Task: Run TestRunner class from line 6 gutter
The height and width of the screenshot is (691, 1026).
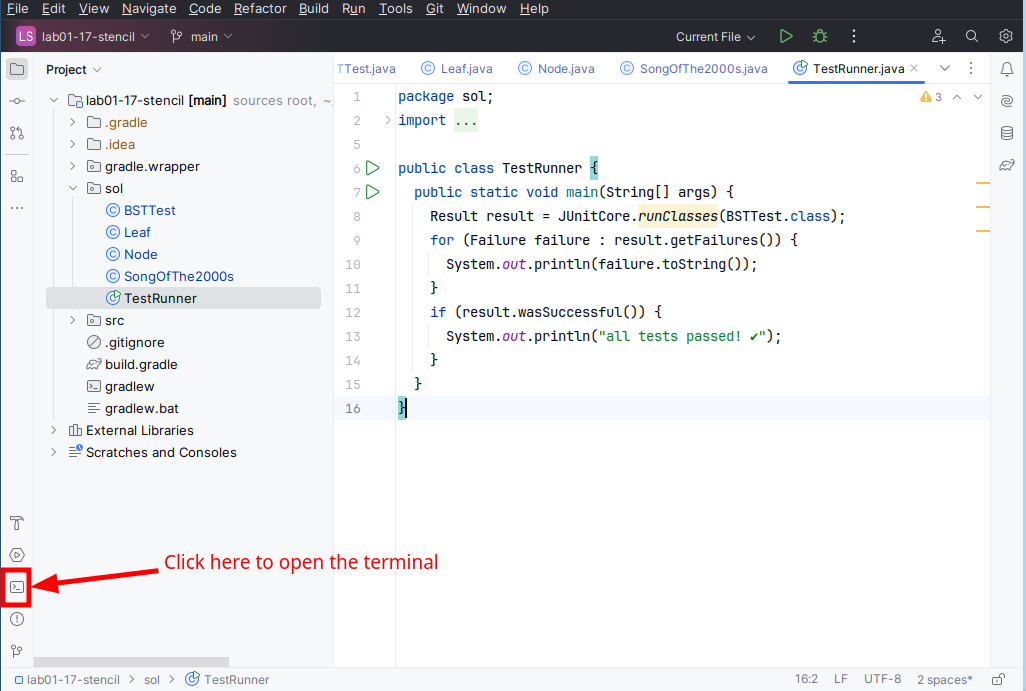Action: [373, 168]
